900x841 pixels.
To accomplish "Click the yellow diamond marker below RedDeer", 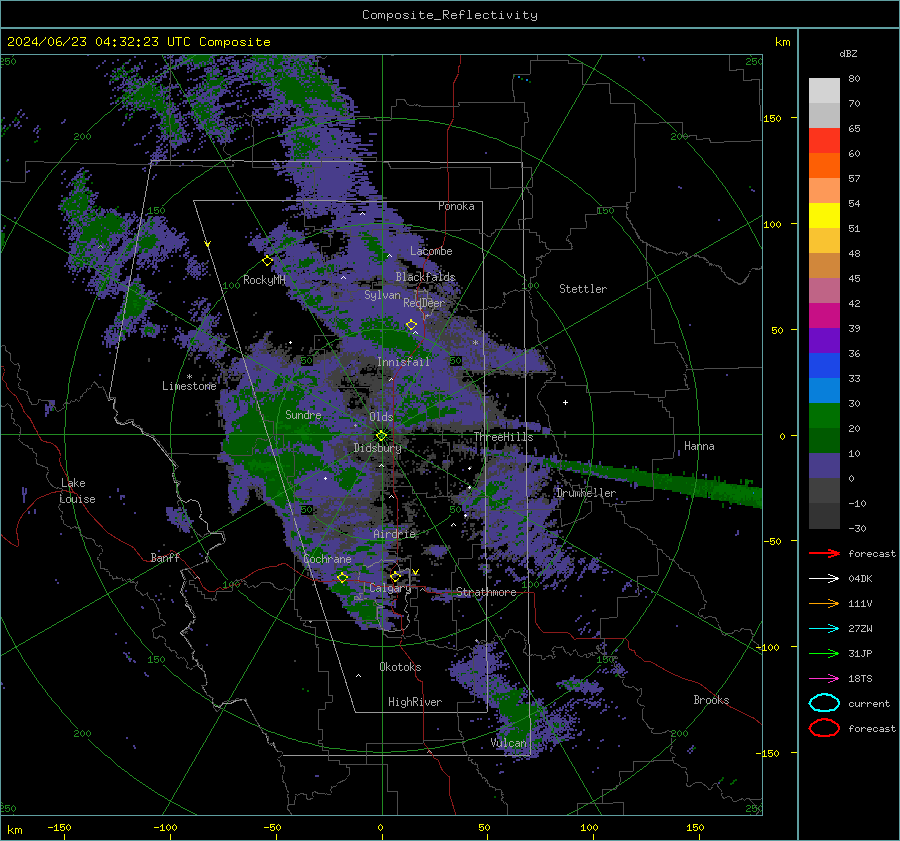I will point(412,325).
